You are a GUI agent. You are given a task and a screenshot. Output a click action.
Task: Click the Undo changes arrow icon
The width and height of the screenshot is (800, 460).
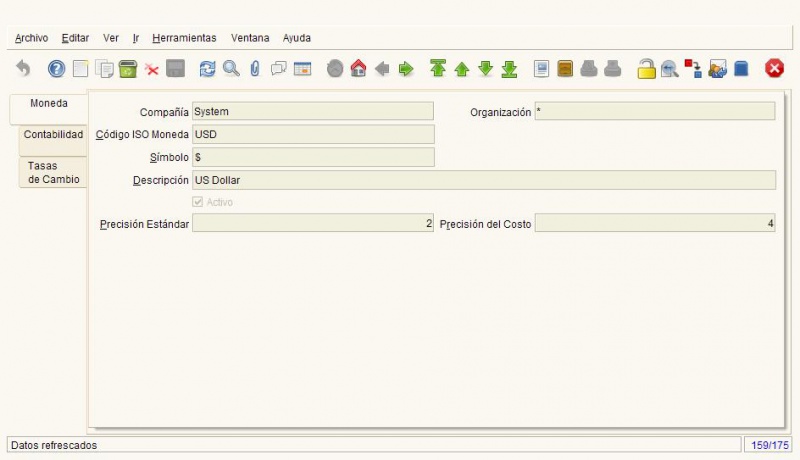pos(23,68)
